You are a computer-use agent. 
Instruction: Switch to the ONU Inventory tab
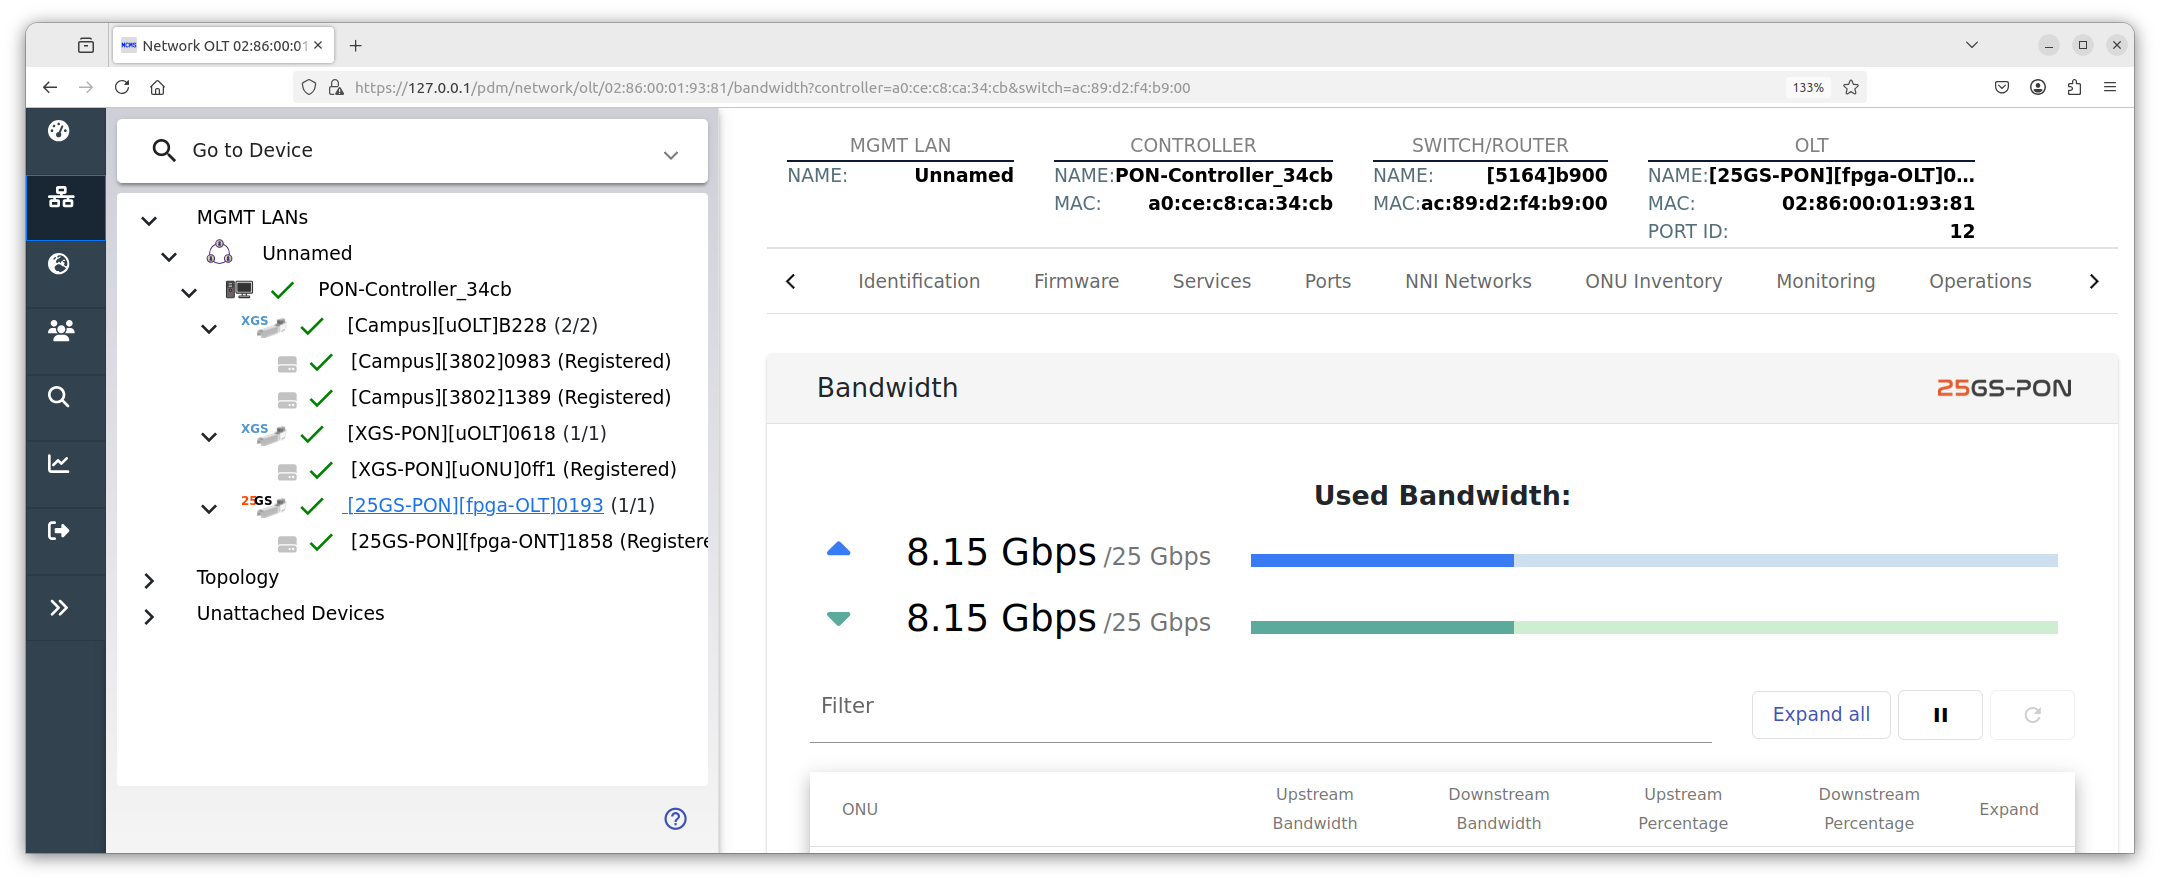(1653, 282)
